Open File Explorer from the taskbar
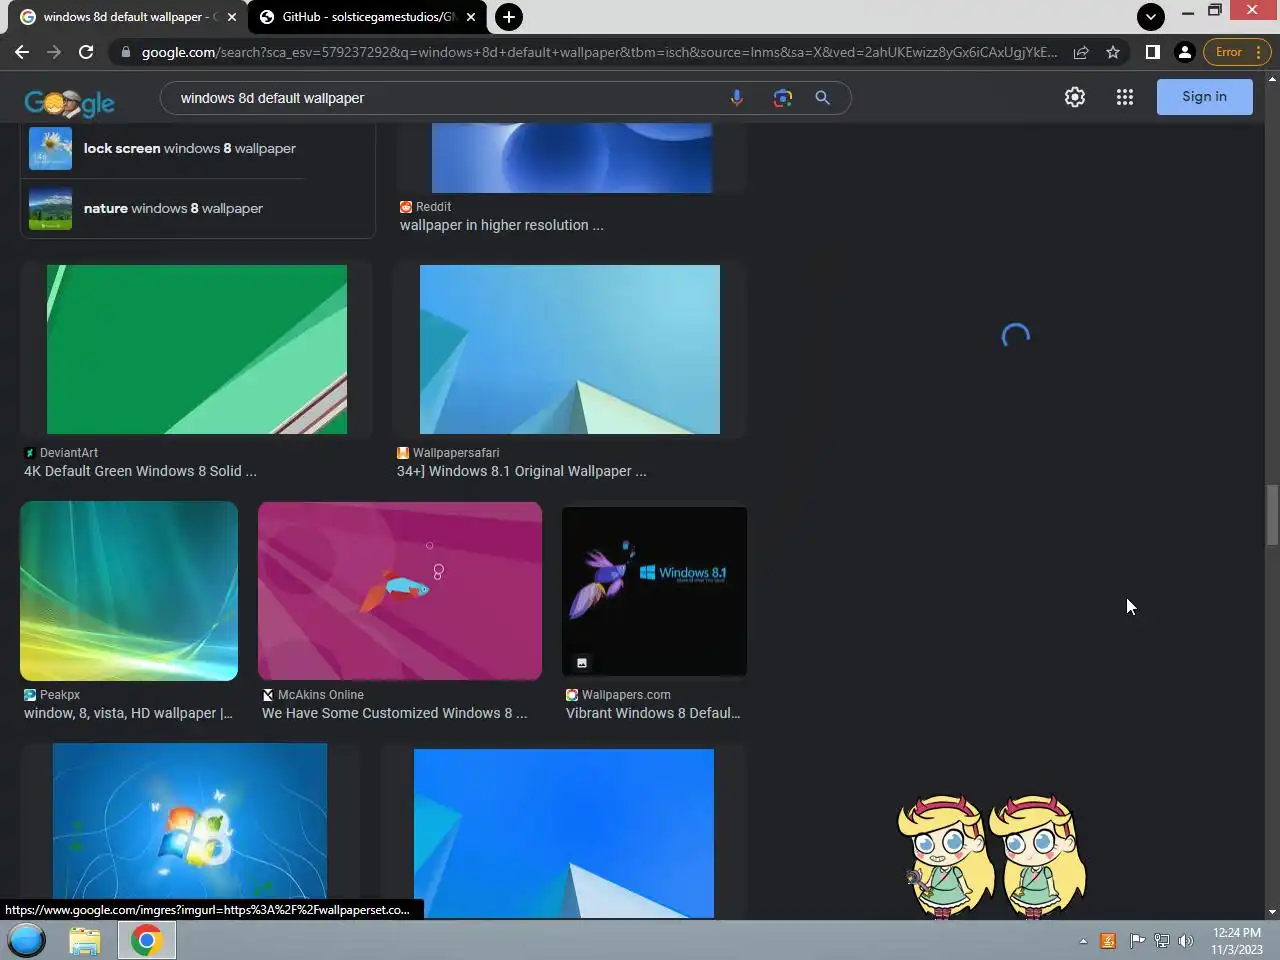Viewport: 1280px width, 960px height. pyautogui.click(x=85, y=940)
